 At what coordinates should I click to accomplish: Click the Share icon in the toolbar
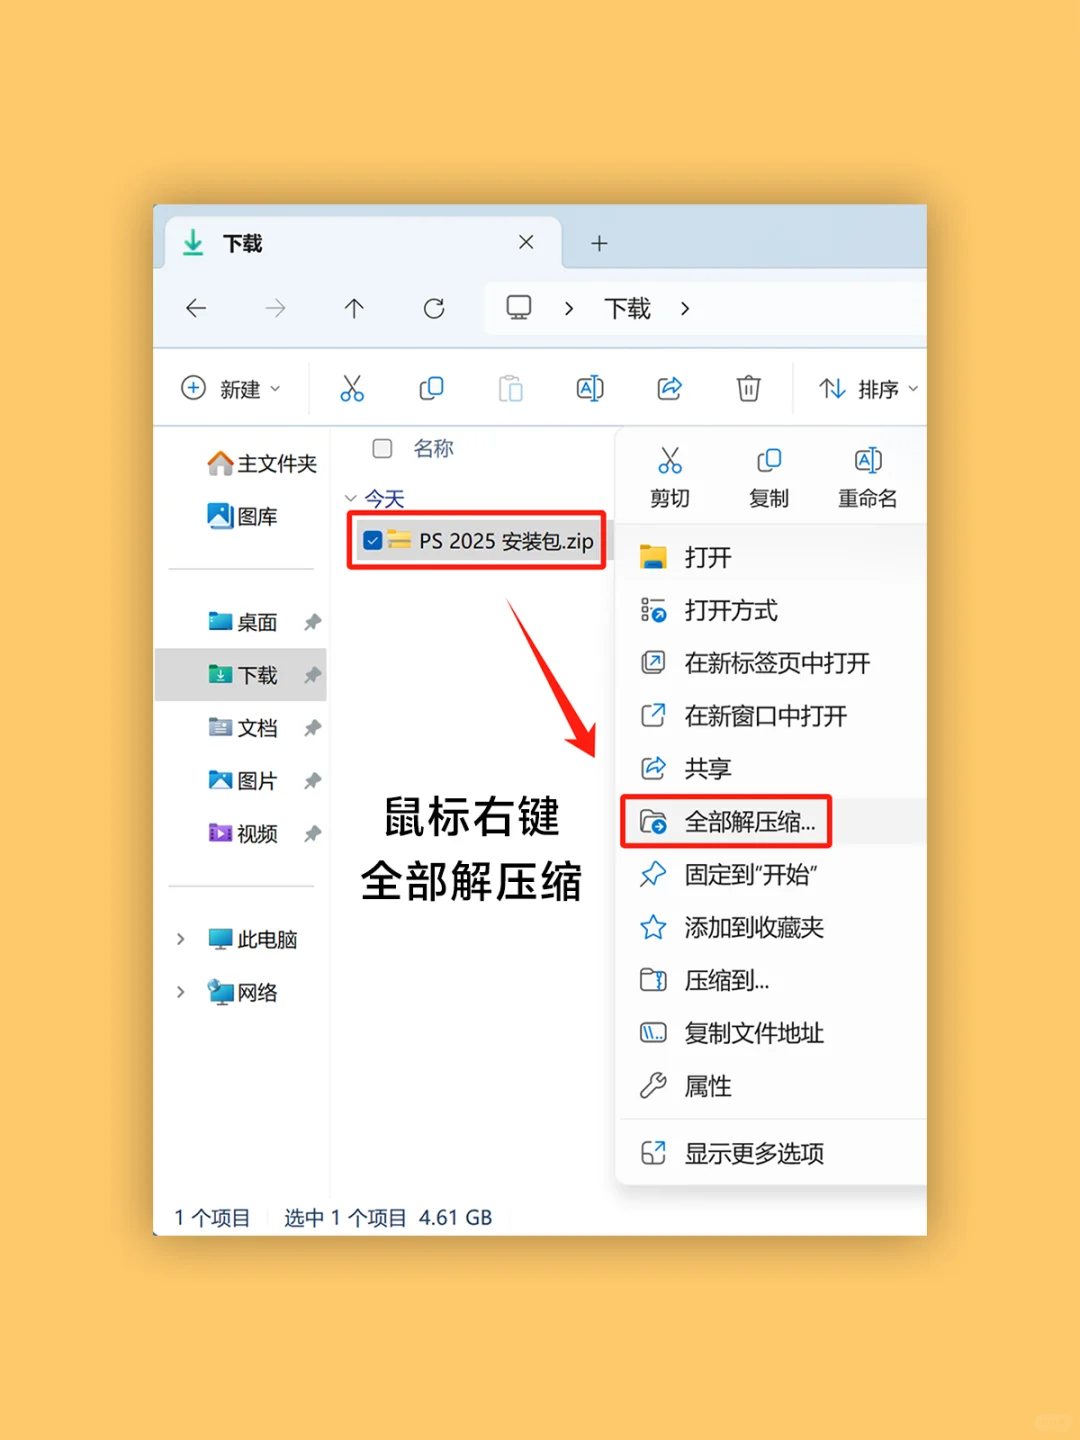coord(669,388)
